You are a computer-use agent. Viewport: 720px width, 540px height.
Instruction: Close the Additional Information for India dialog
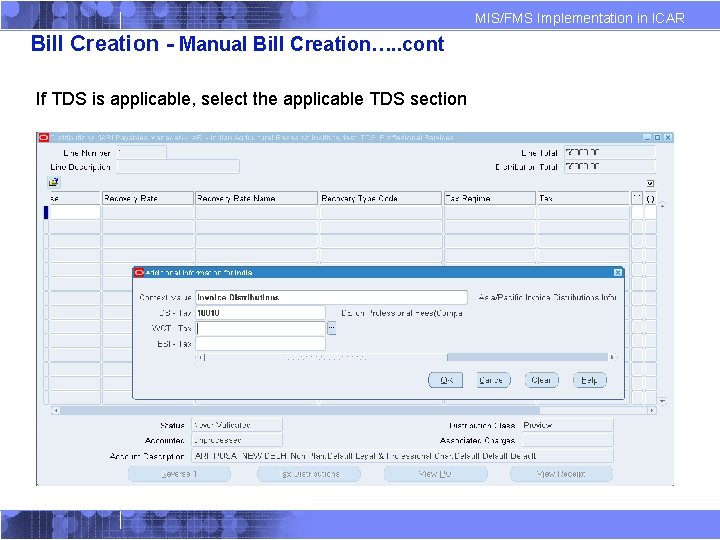click(618, 273)
